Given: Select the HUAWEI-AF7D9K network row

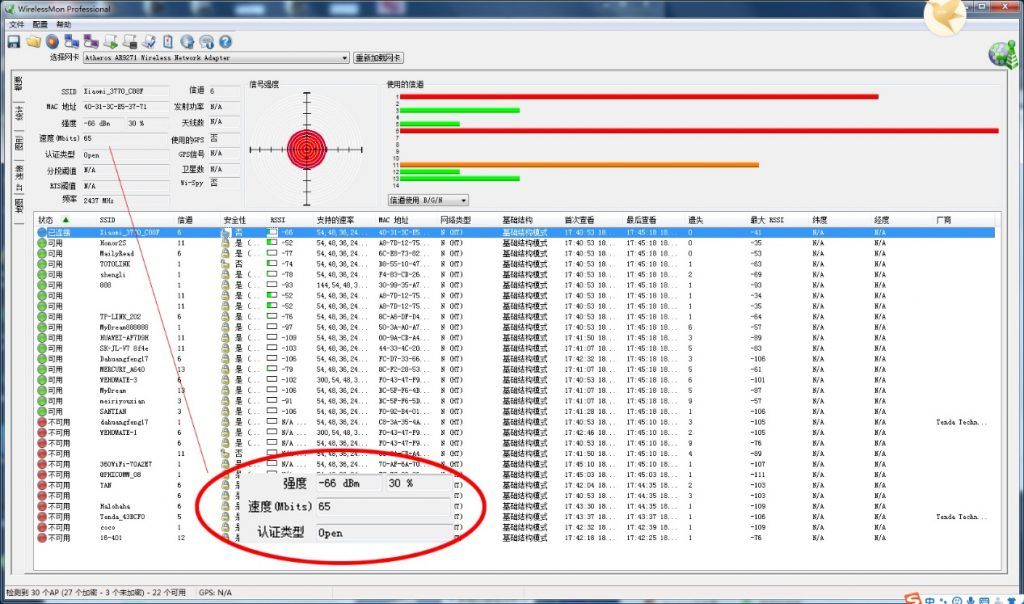Looking at the screenshot, I should click(516, 338).
